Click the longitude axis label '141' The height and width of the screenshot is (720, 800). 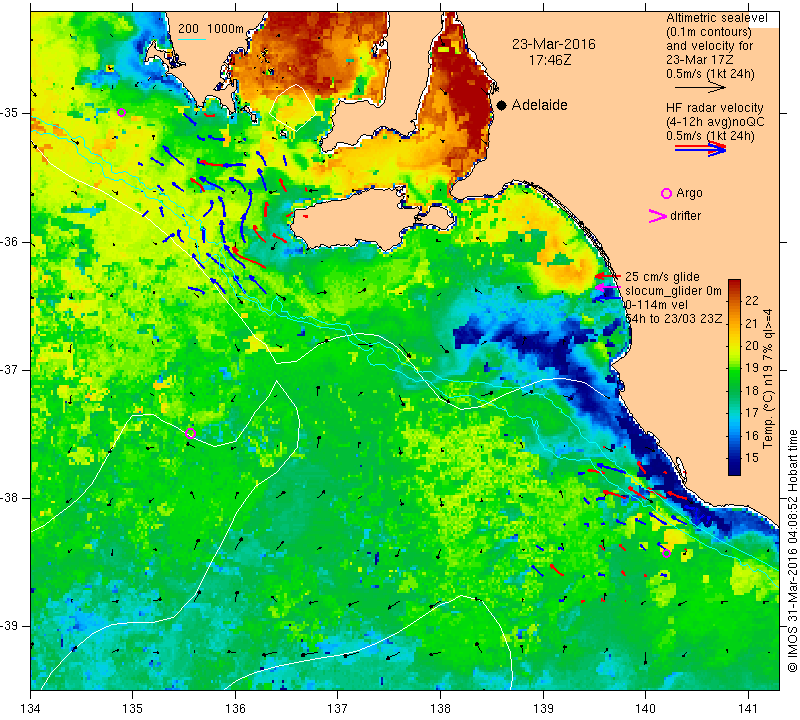(748, 708)
